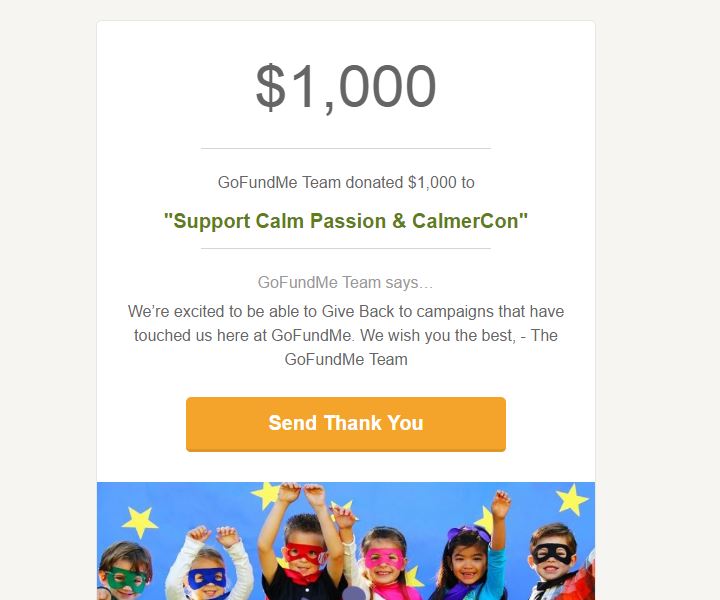720x600 pixels.
Task: Click the GoFundMe Team donated $1,000 line
Action: tap(346, 182)
